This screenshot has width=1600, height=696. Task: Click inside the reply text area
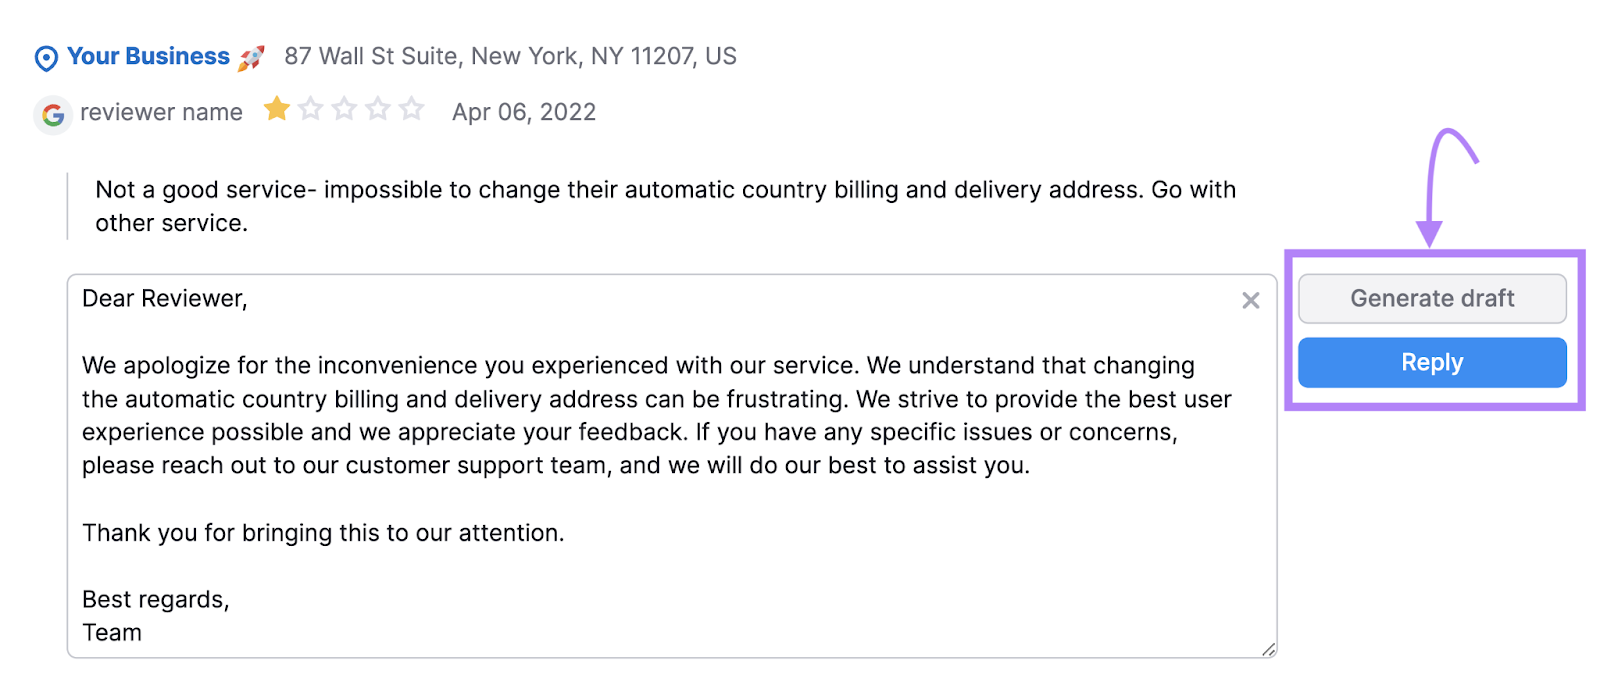(650, 450)
